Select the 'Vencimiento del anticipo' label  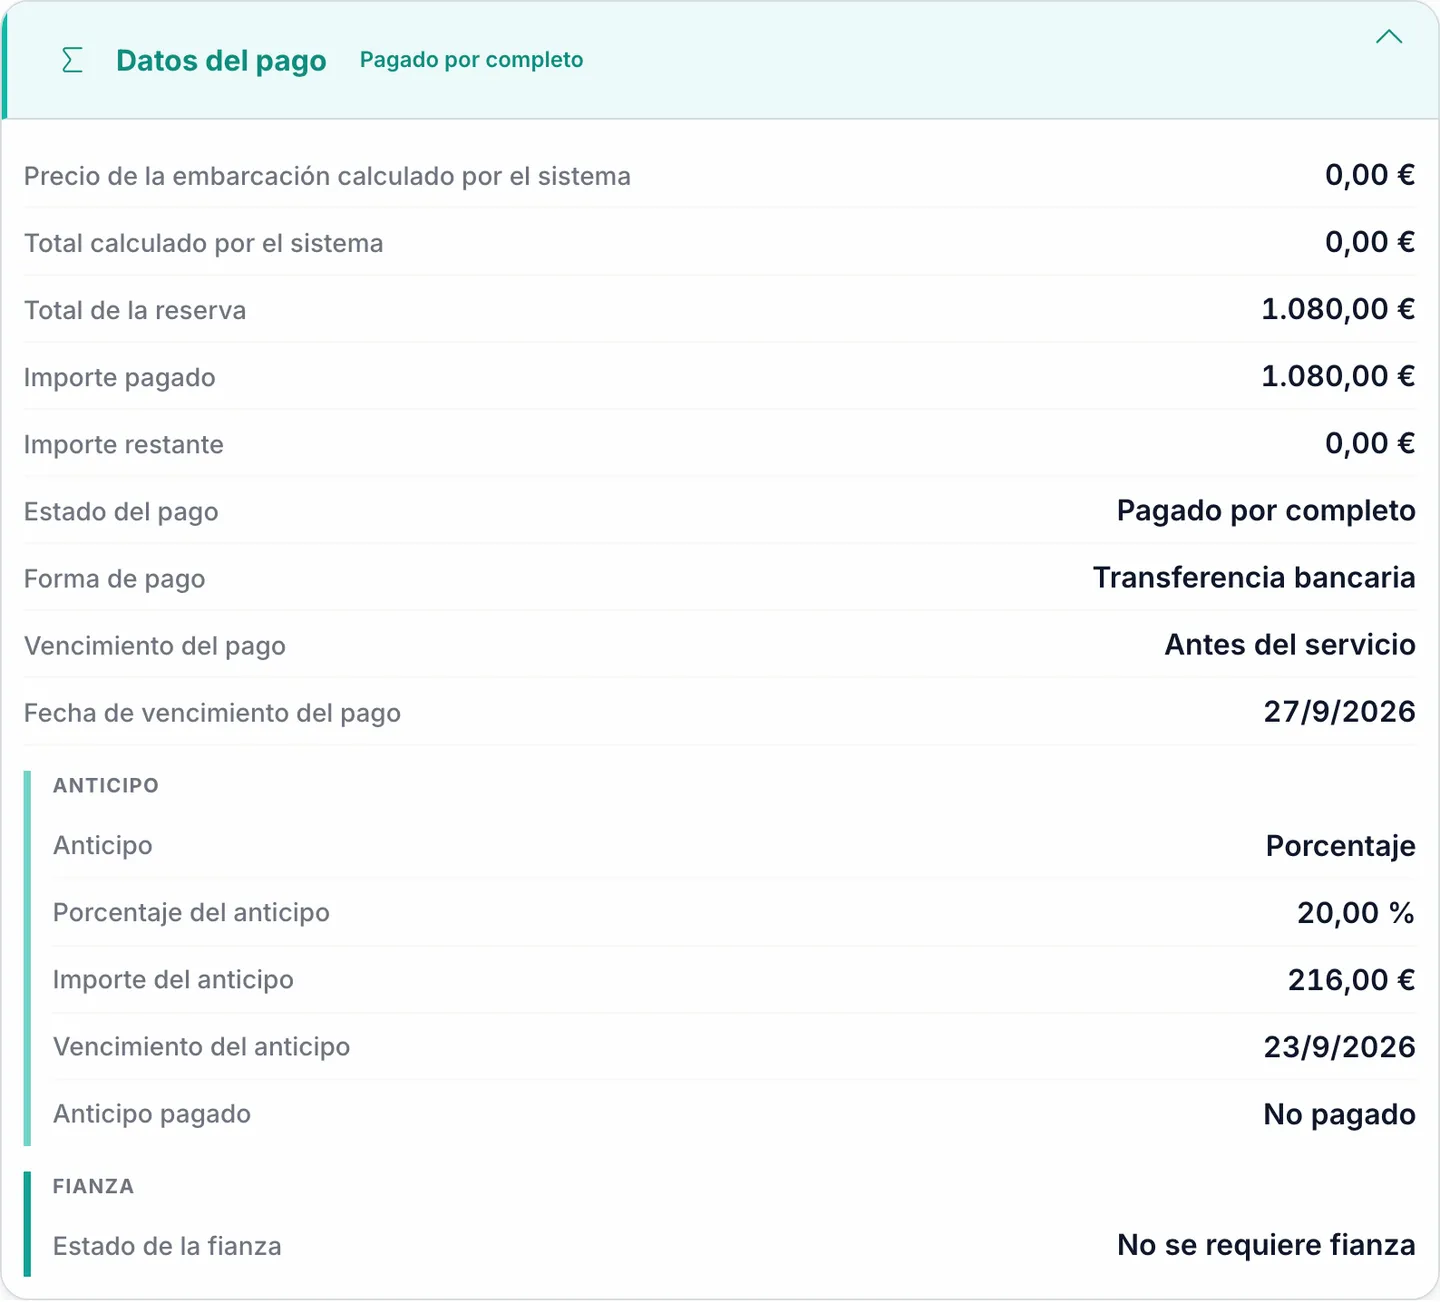[201, 1046]
